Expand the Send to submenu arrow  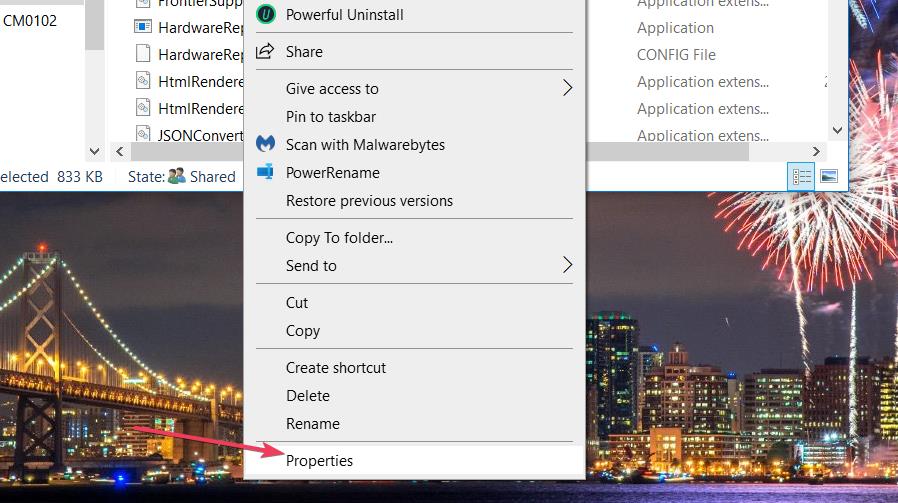(567, 265)
